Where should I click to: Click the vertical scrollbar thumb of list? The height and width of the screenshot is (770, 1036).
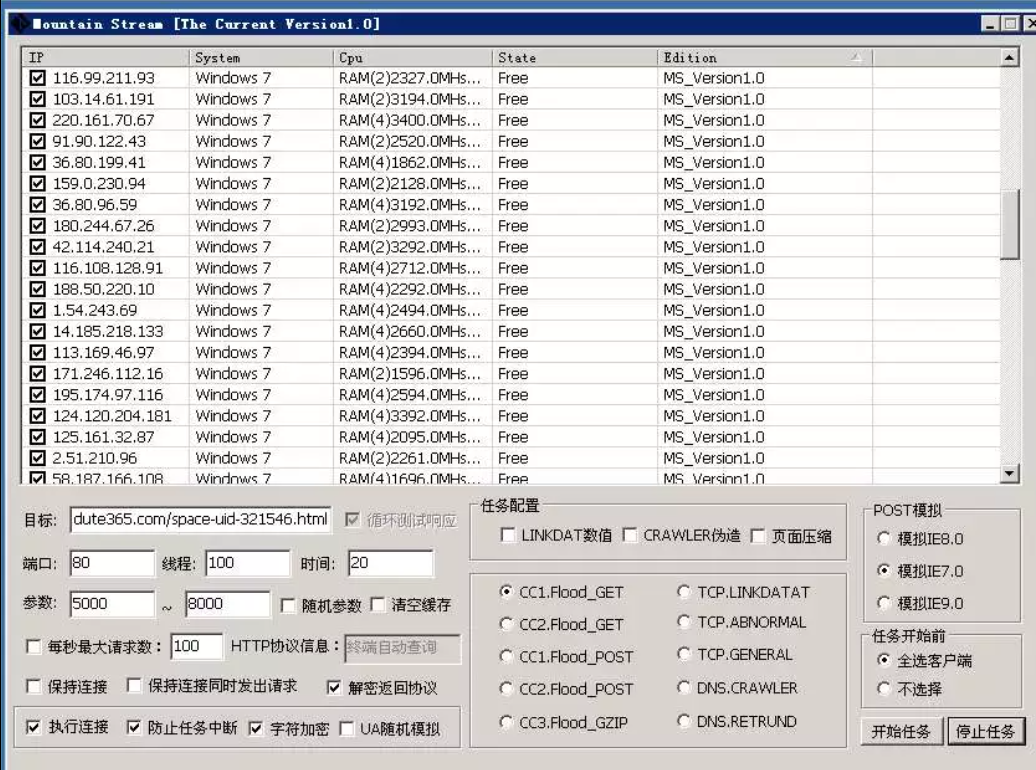pos(1009,225)
